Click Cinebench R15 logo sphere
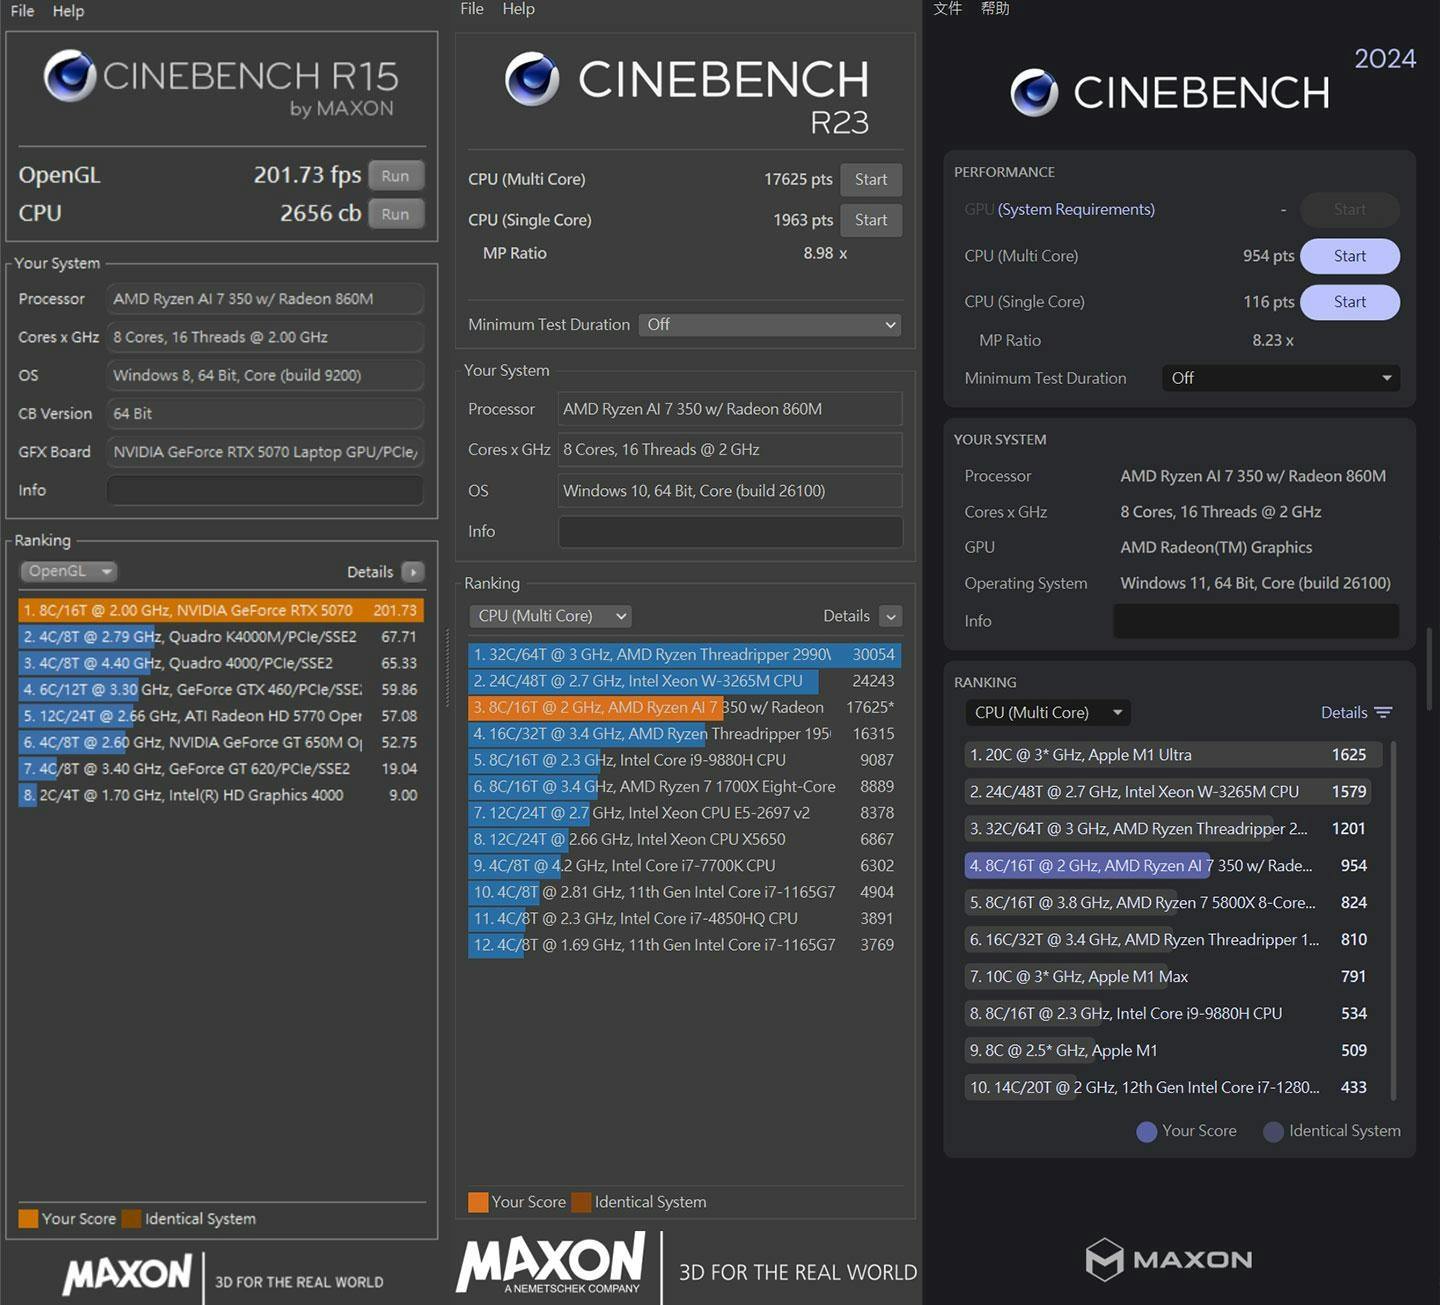Image resolution: width=1440 pixels, height=1305 pixels. (70, 76)
